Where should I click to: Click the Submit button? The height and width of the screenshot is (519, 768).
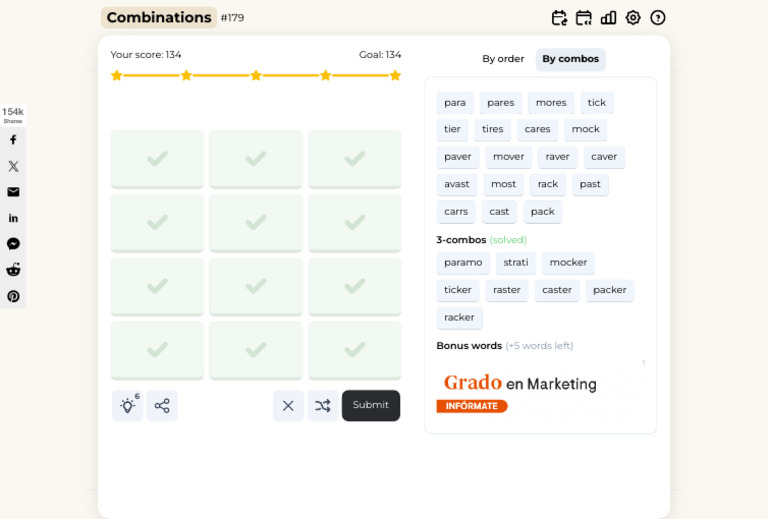point(371,405)
